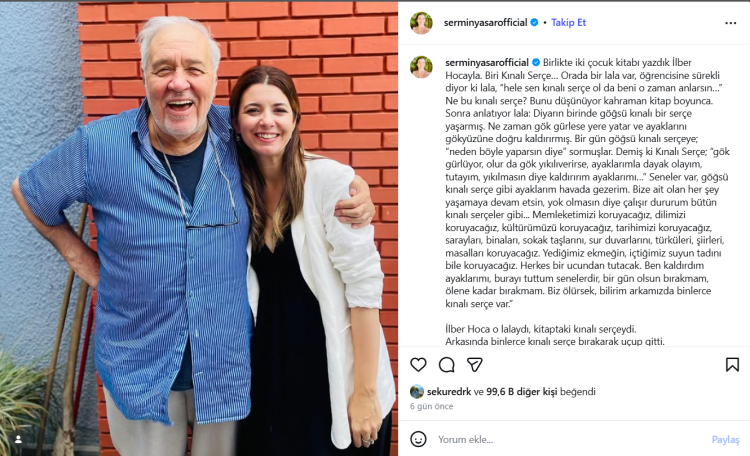Open serminyasarofficial username in caption
This screenshot has width=750, height=456.
pyautogui.click(x=486, y=62)
